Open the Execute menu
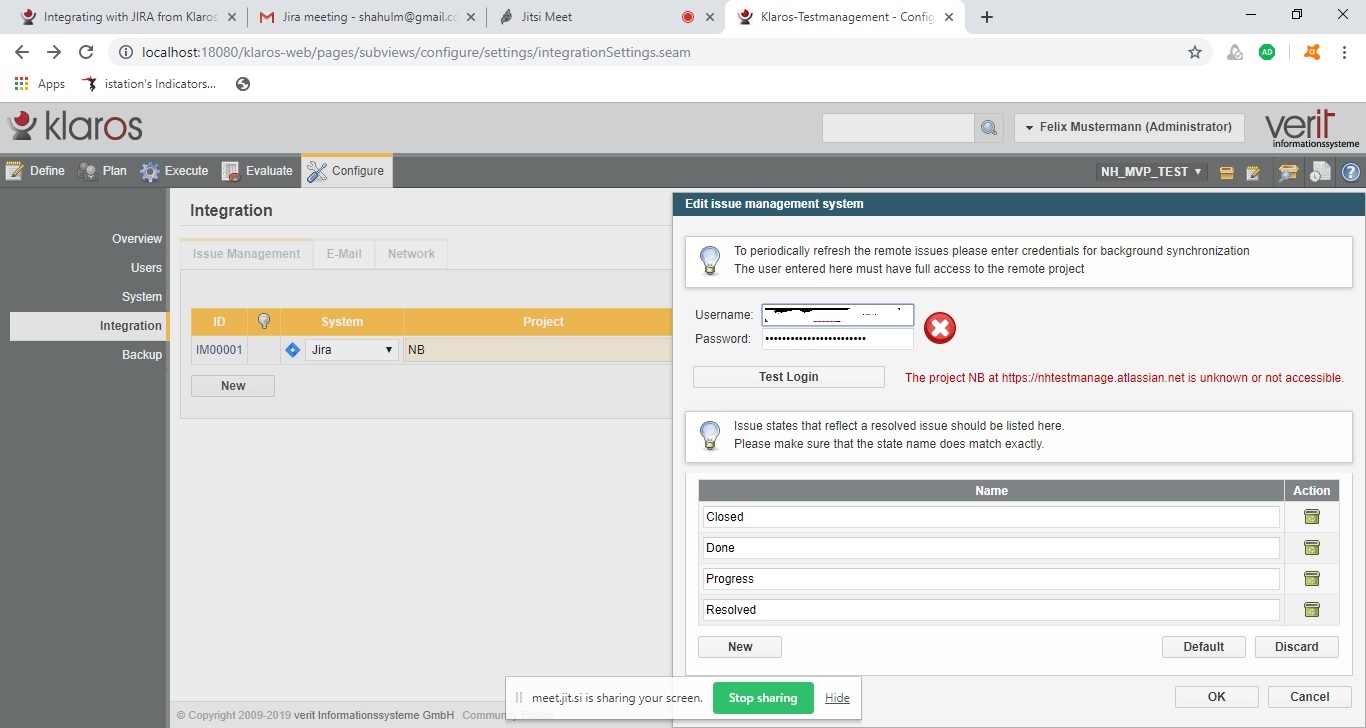The height and width of the screenshot is (728, 1366). [x=175, y=171]
